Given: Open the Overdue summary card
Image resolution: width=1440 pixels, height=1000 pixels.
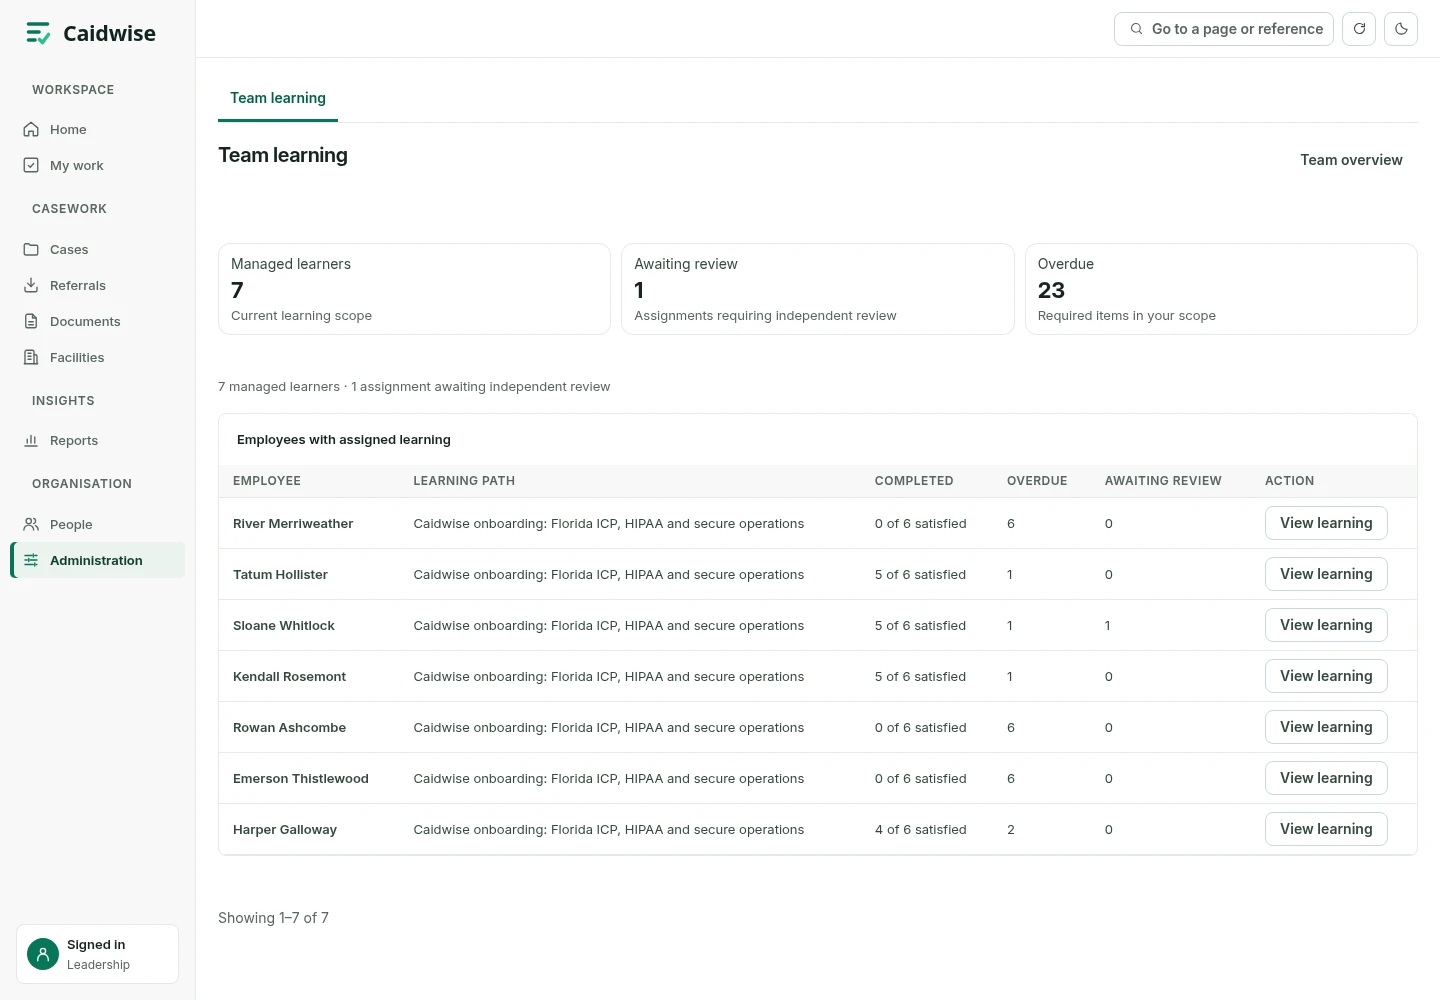Looking at the screenshot, I should tap(1221, 289).
